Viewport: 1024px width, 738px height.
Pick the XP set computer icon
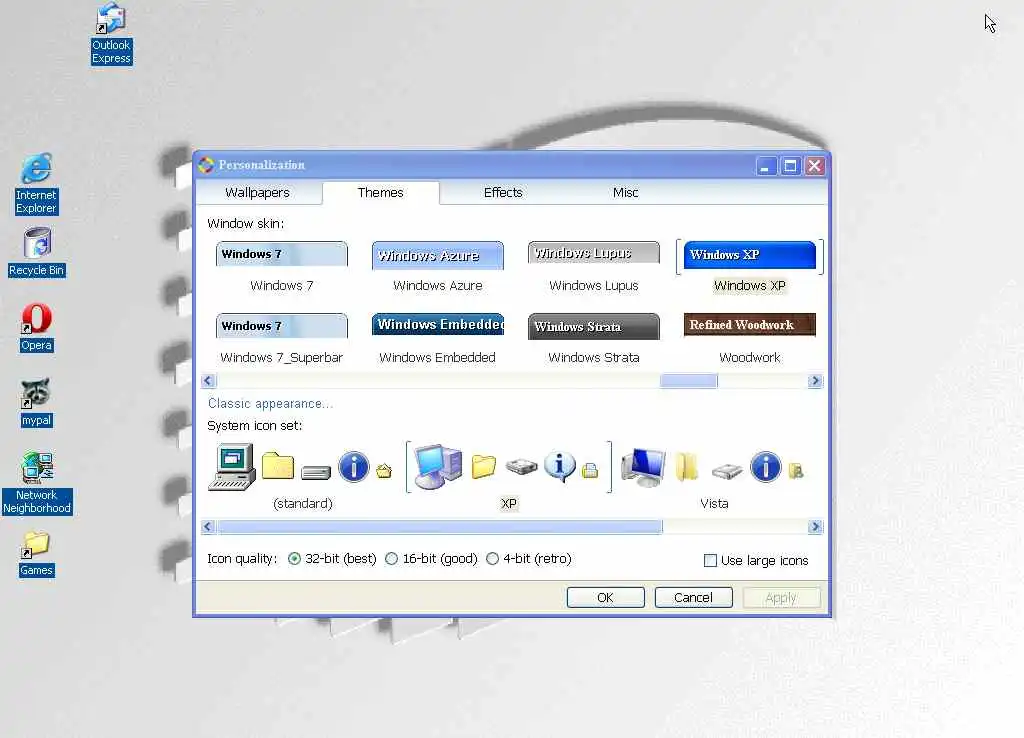point(438,466)
